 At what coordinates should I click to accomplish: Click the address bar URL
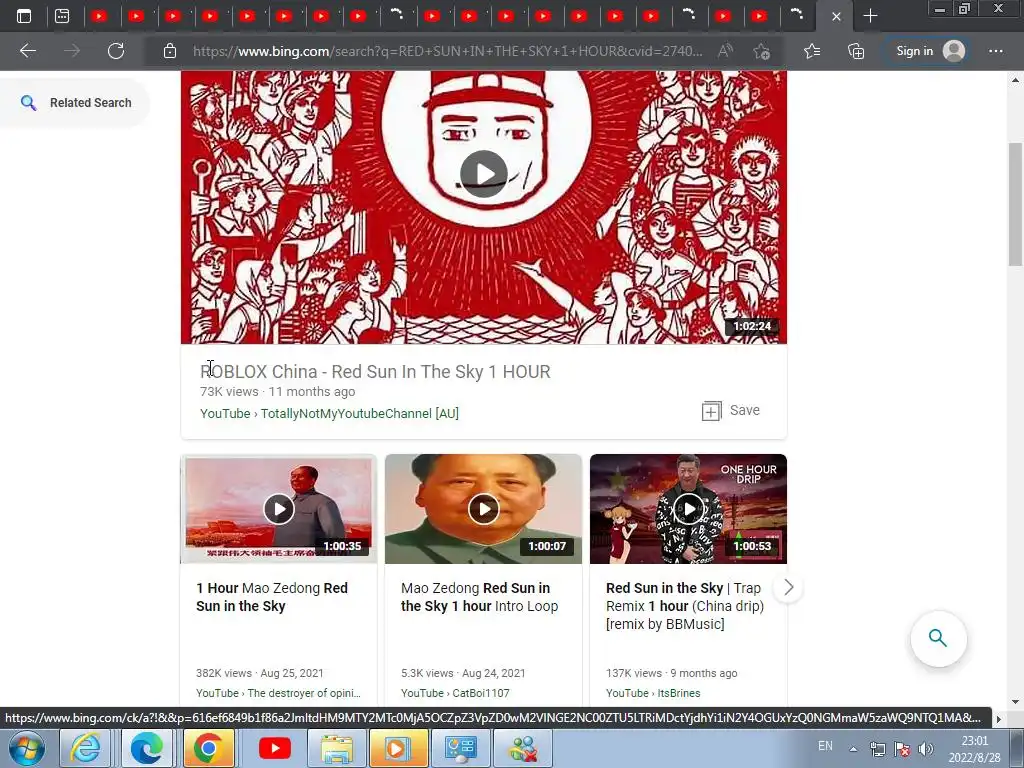click(447, 51)
